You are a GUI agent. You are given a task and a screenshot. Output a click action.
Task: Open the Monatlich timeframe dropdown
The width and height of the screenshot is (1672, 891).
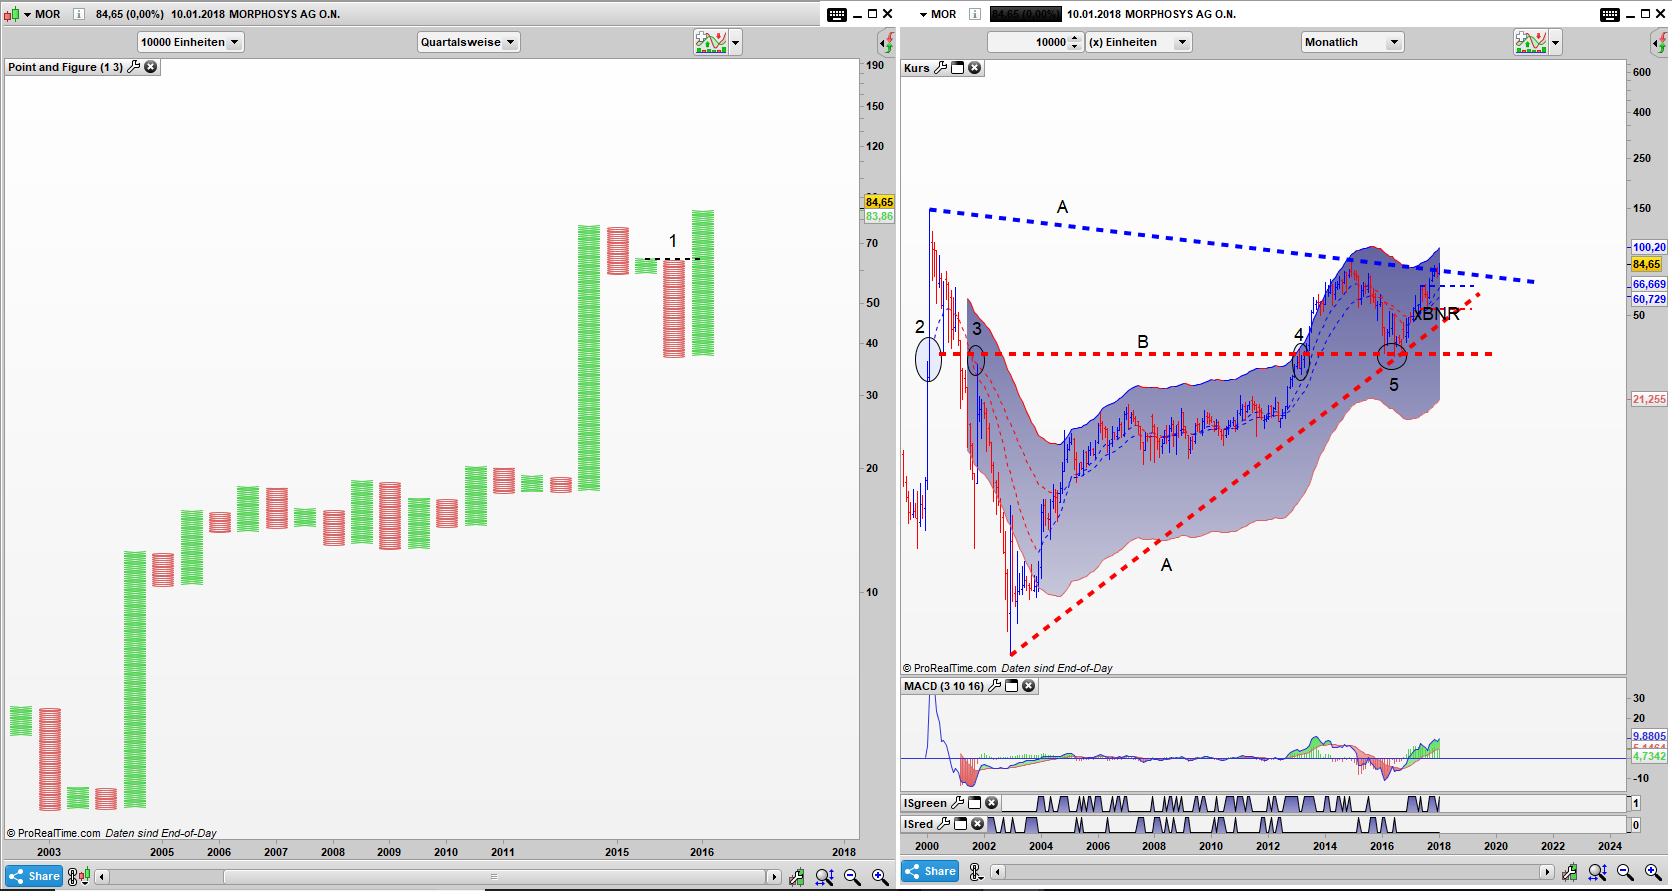point(1353,42)
